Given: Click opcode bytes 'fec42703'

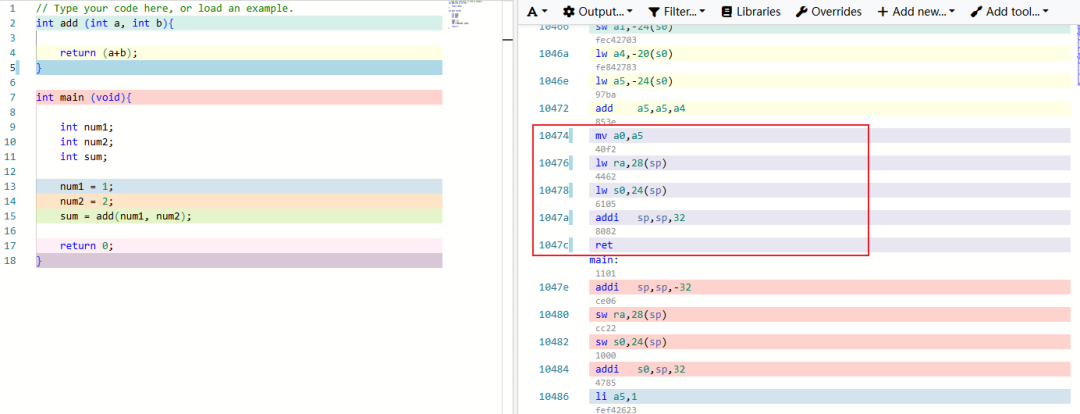Looking at the screenshot, I should click(616, 41).
